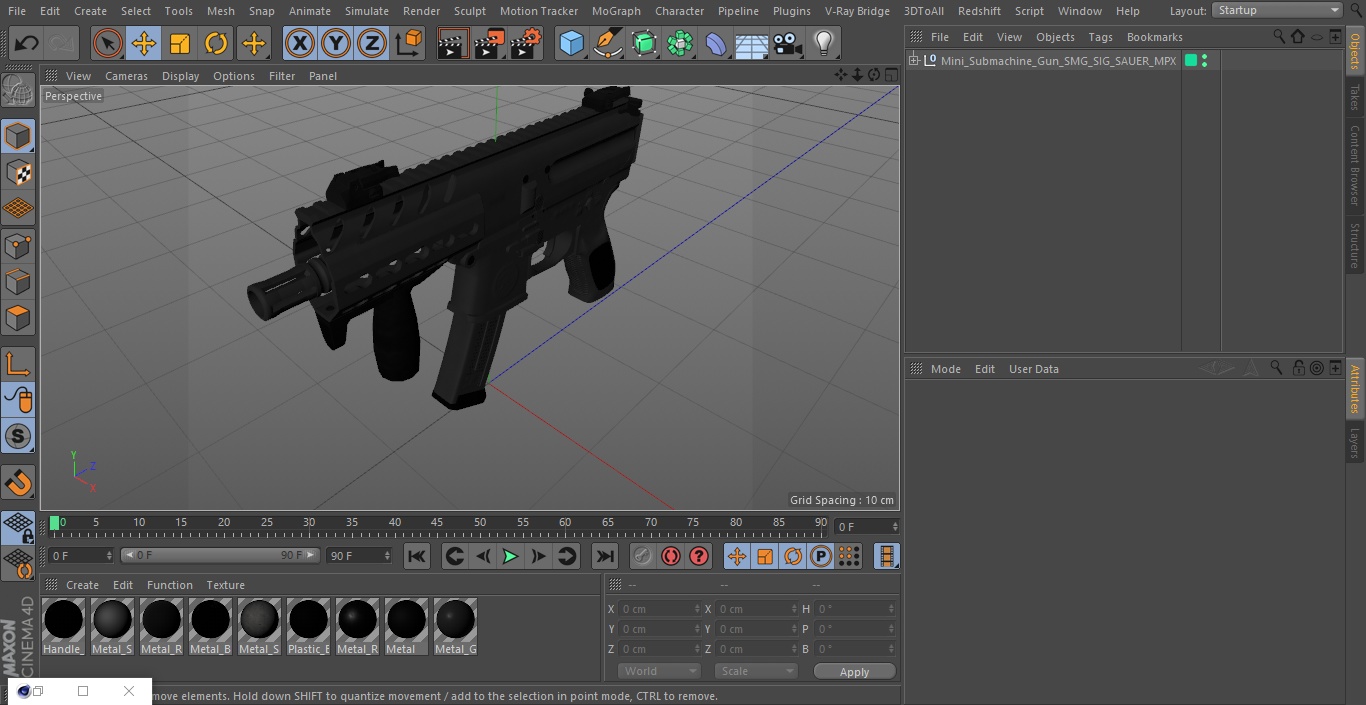The image size is (1366, 705).
Task: Toggle the gun object's visibility dots
Action: tap(1204, 61)
